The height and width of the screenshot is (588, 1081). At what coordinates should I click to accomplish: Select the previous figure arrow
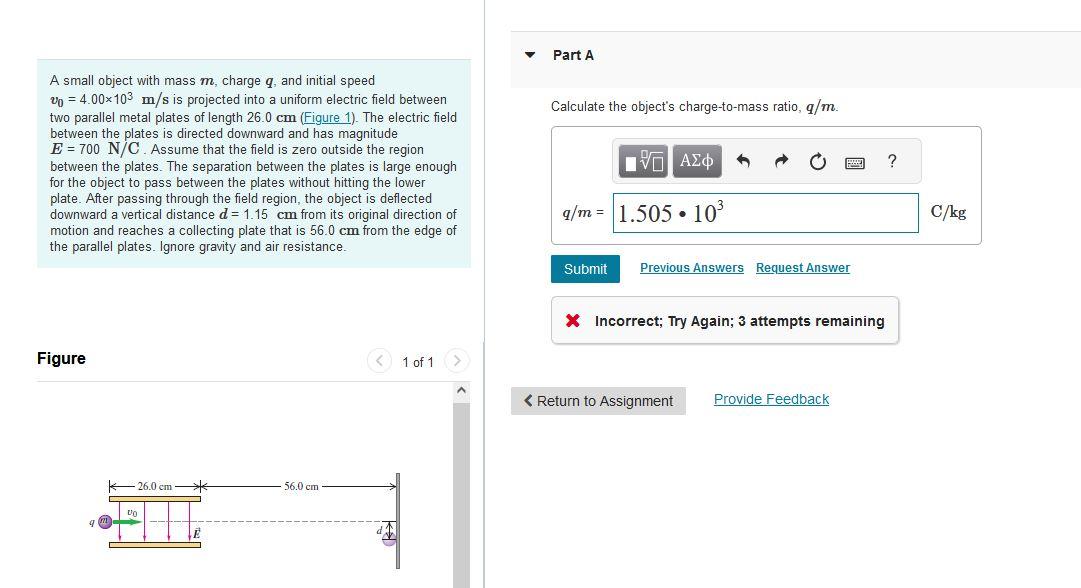[380, 361]
